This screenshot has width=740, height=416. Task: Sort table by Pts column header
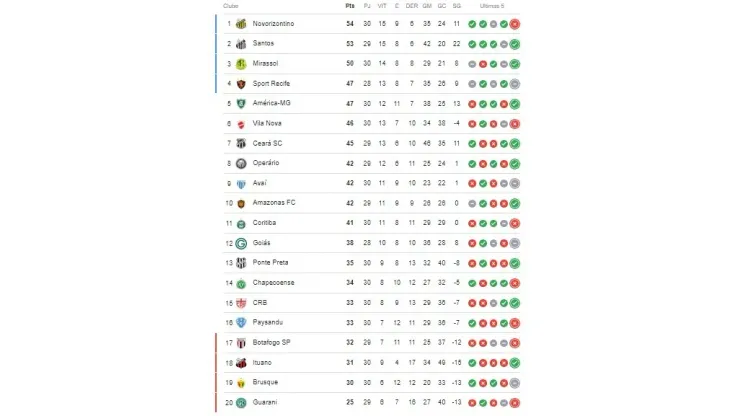tap(350, 6)
